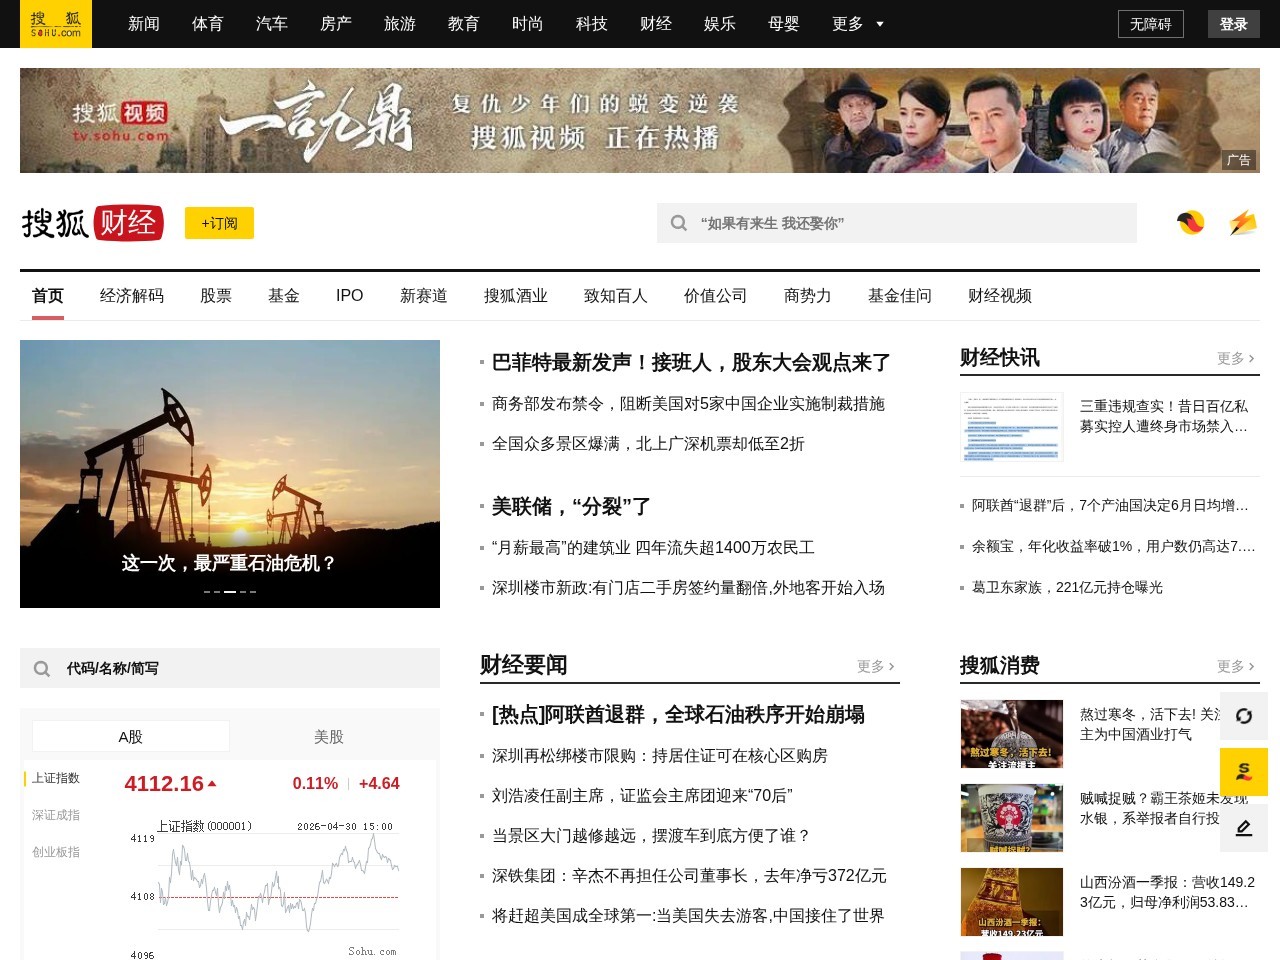Select the IPO tab

pyautogui.click(x=350, y=296)
